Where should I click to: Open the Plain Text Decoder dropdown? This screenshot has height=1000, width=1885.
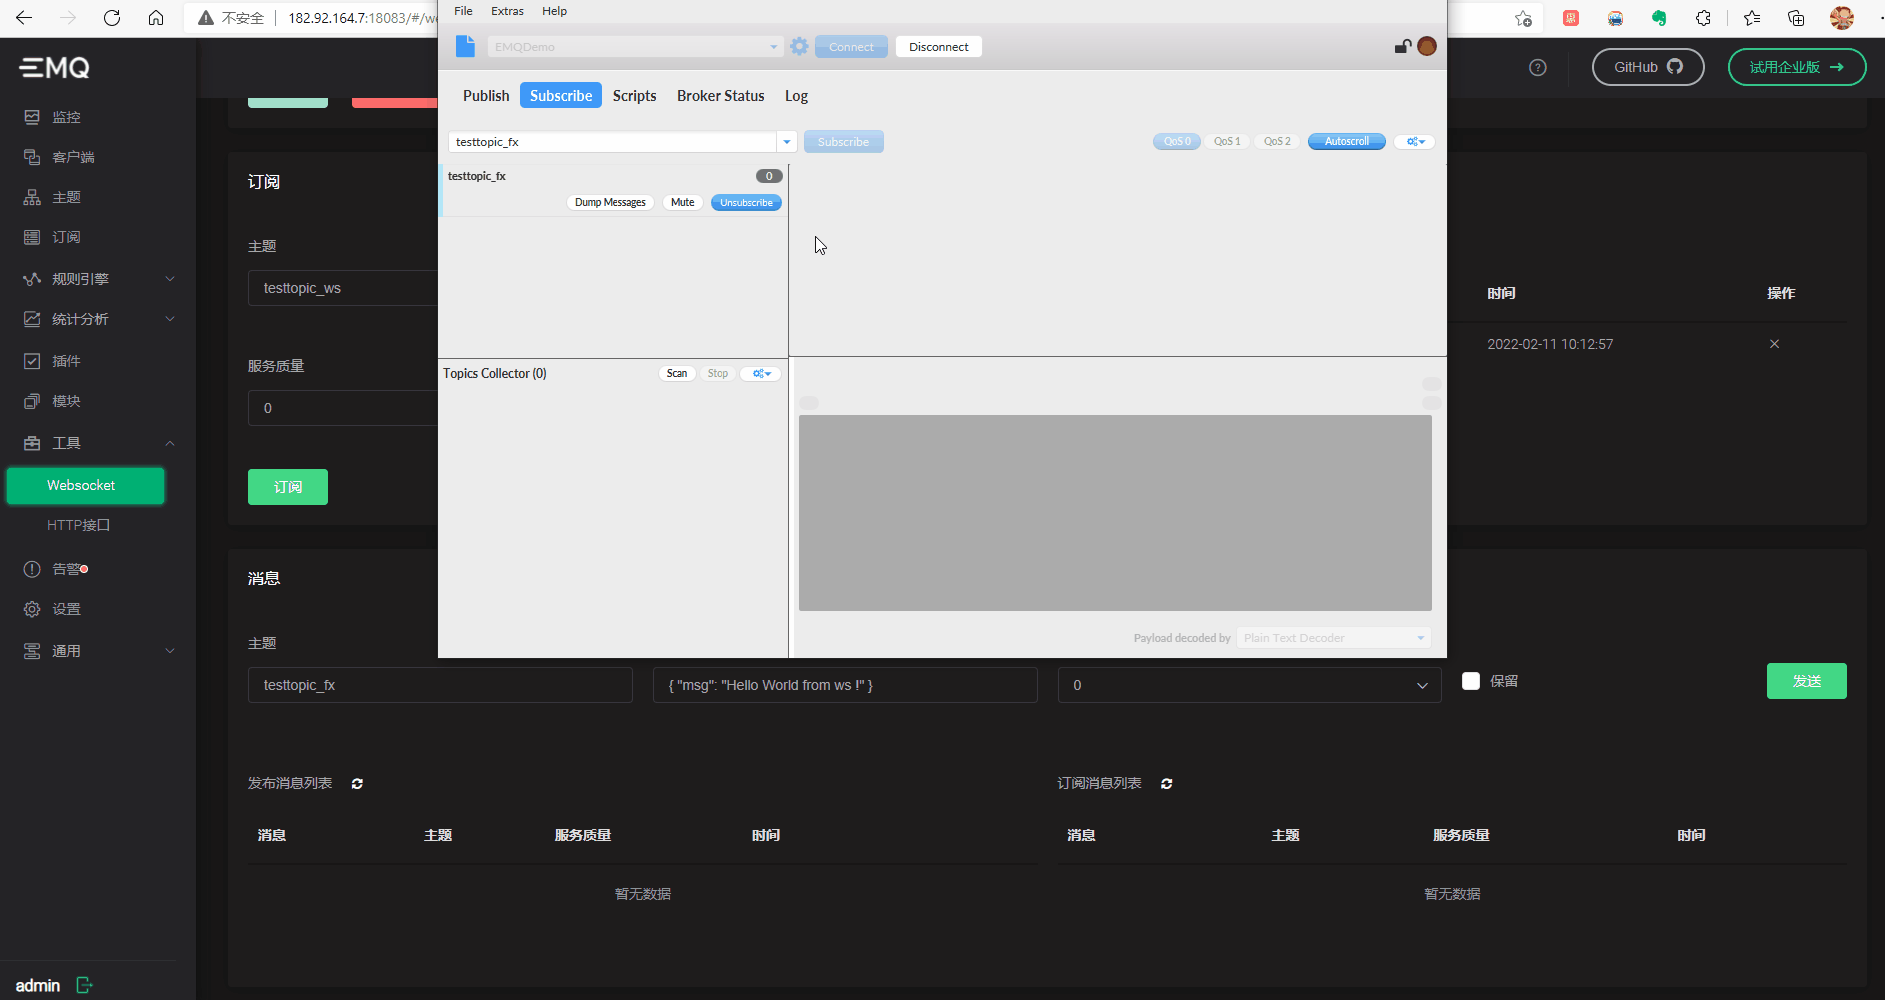pos(1334,638)
